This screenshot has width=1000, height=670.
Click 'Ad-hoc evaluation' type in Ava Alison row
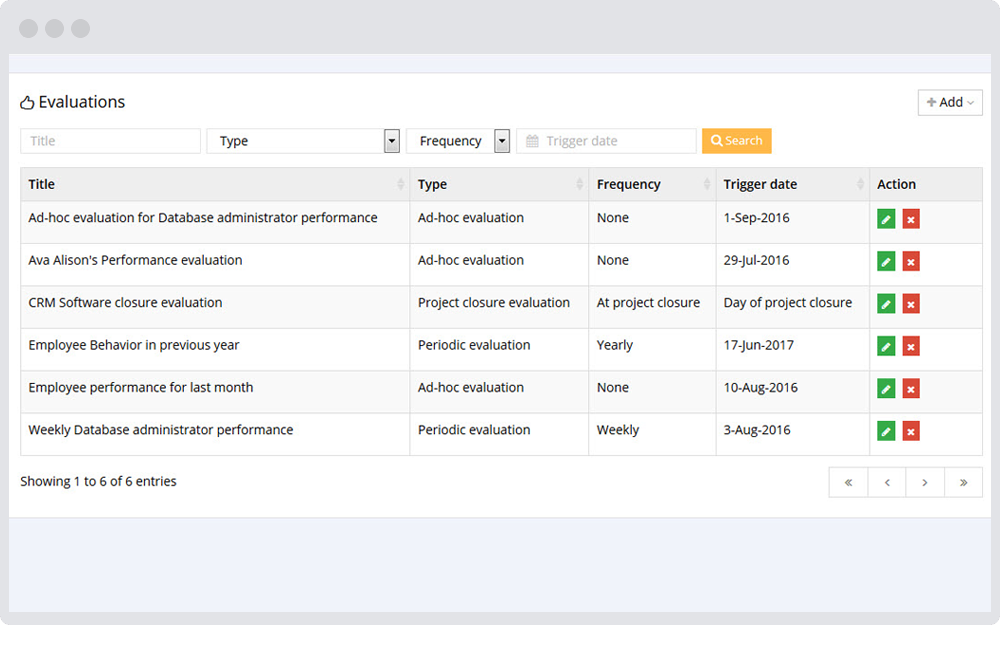[471, 260]
